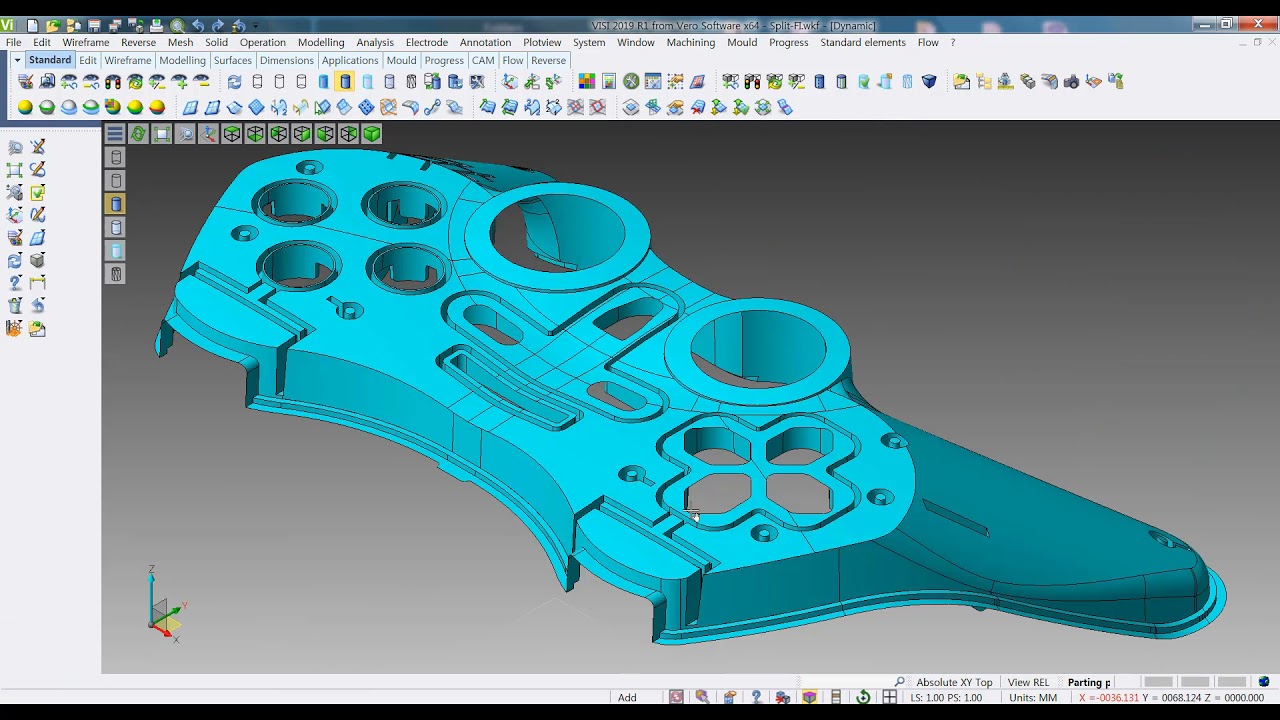Switch to the Modelling toolbar tab
1280x720 pixels.
coord(182,60)
